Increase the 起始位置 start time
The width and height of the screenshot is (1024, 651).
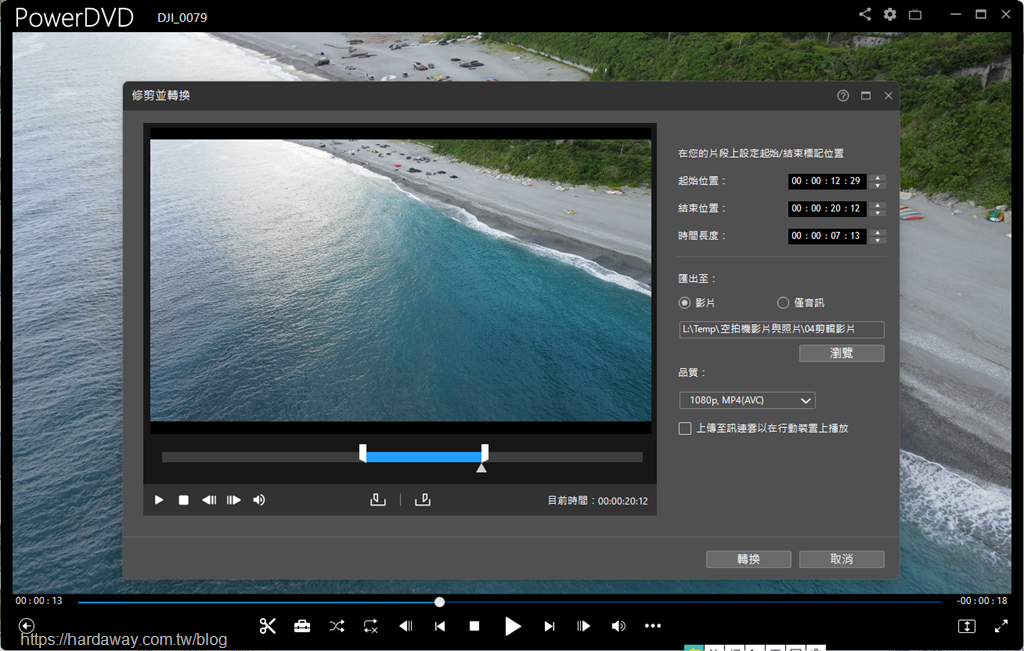[878, 178]
